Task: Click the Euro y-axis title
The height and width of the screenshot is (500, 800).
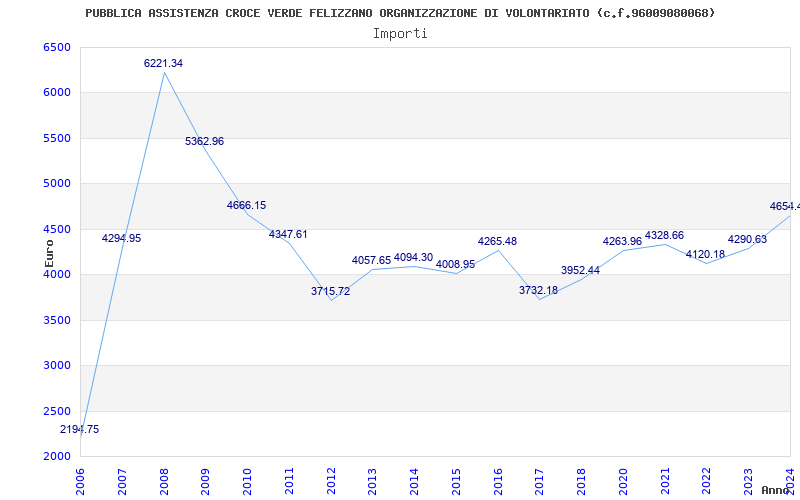Action: pos(49,253)
